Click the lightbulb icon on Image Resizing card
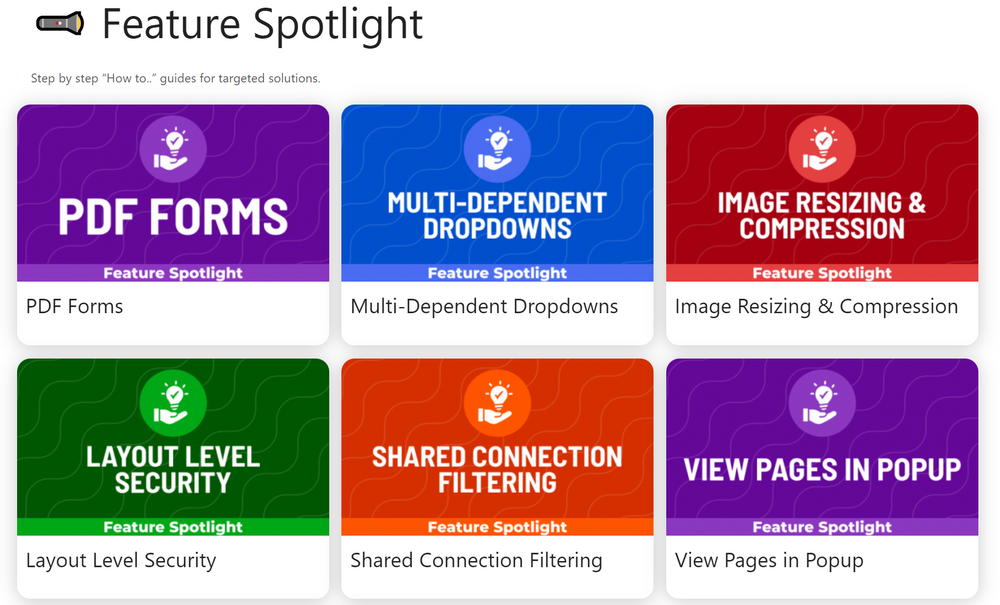The height and width of the screenshot is (605, 1000). point(821,149)
